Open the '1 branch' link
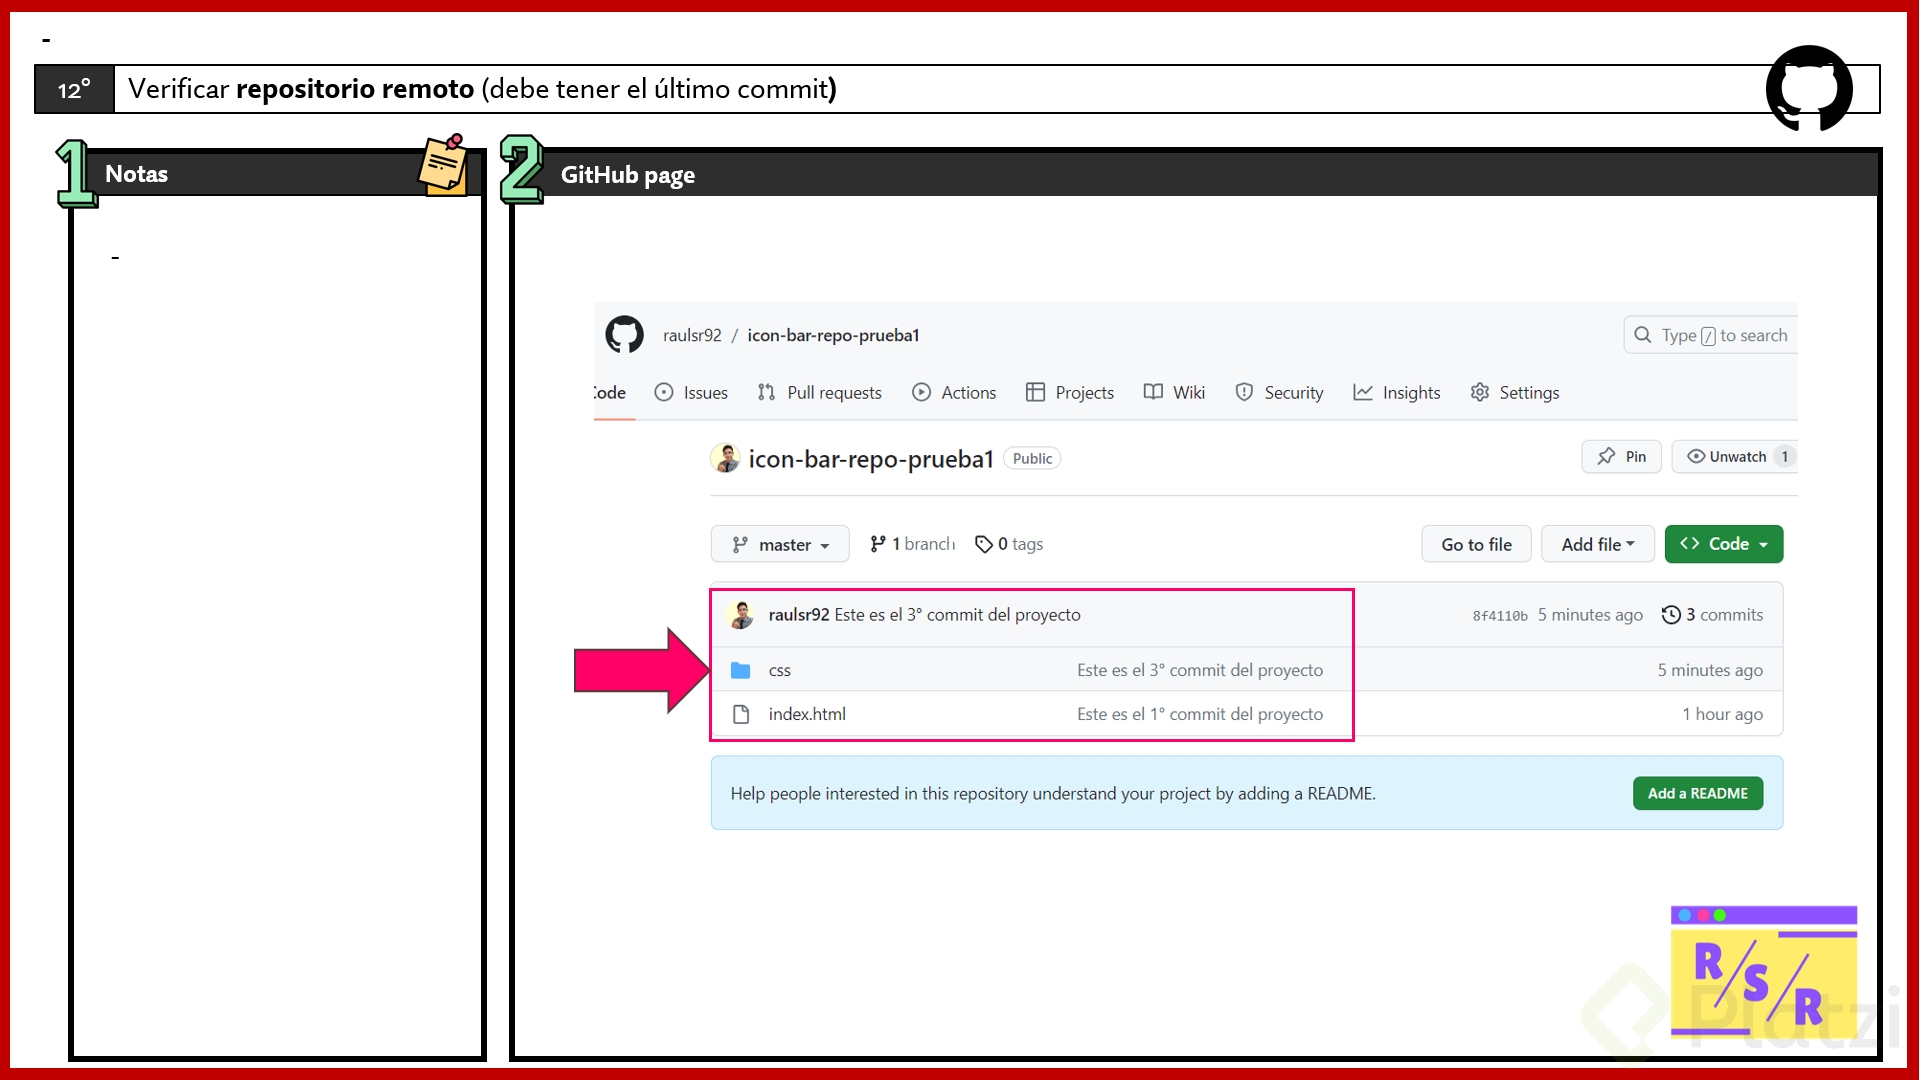This screenshot has width=1920, height=1080. pyautogui.click(x=912, y=544)
